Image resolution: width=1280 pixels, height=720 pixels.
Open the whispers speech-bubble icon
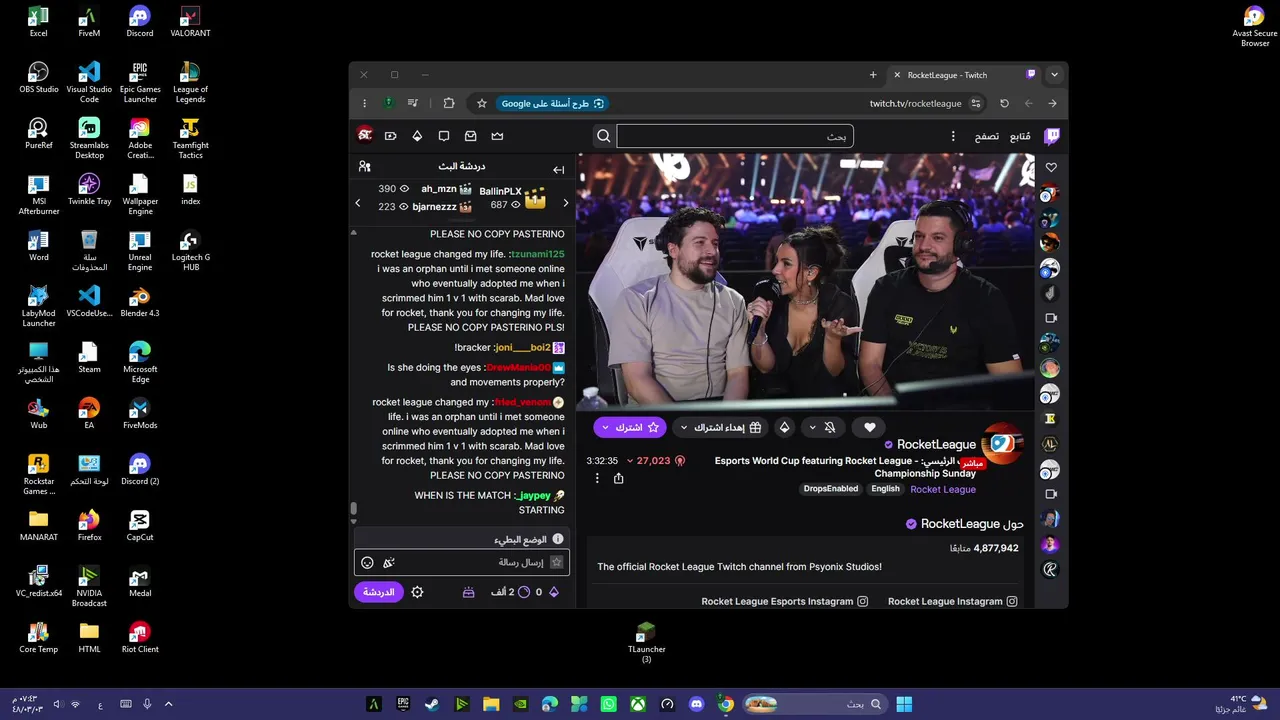point(444,136)
